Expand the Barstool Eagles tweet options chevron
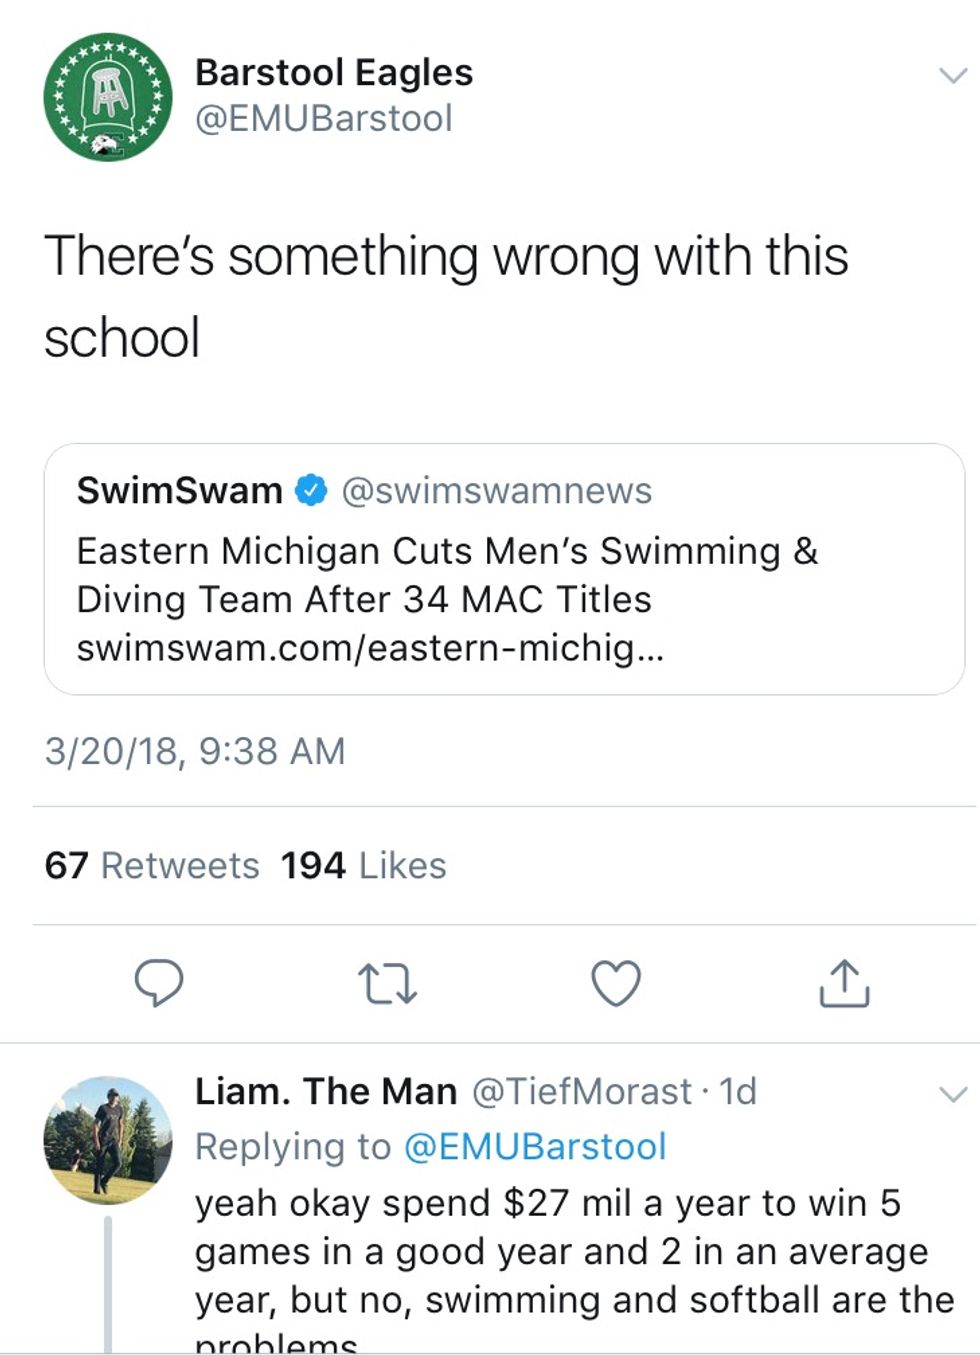 point(953,76)
